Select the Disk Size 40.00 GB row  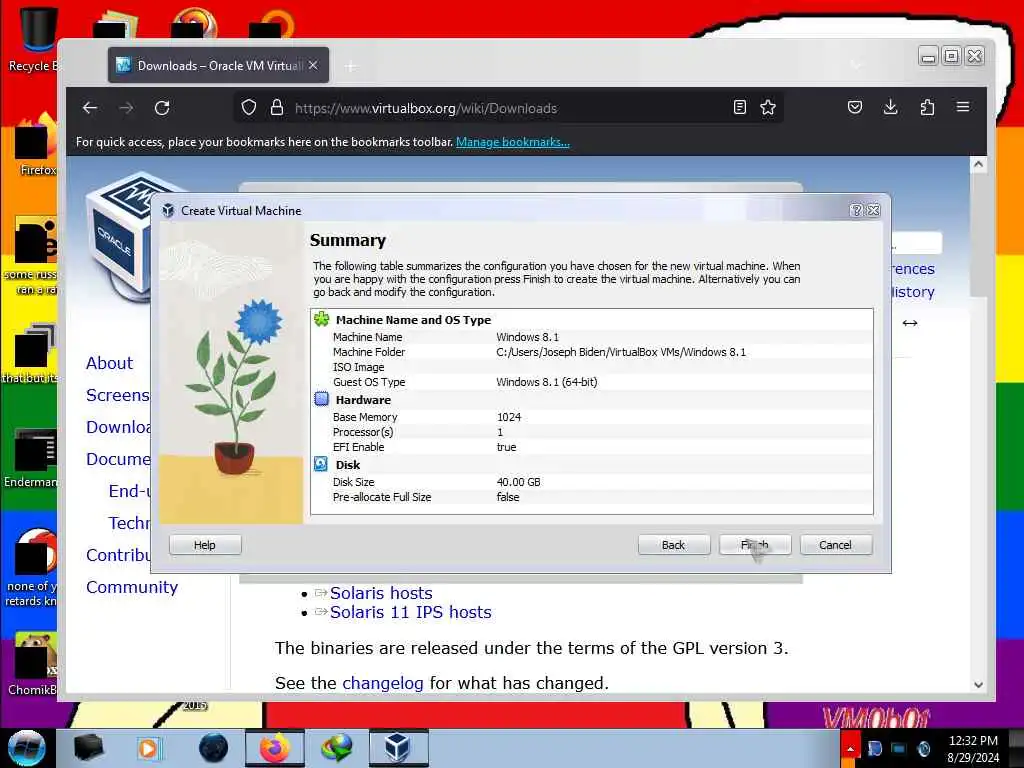(592, 482)
